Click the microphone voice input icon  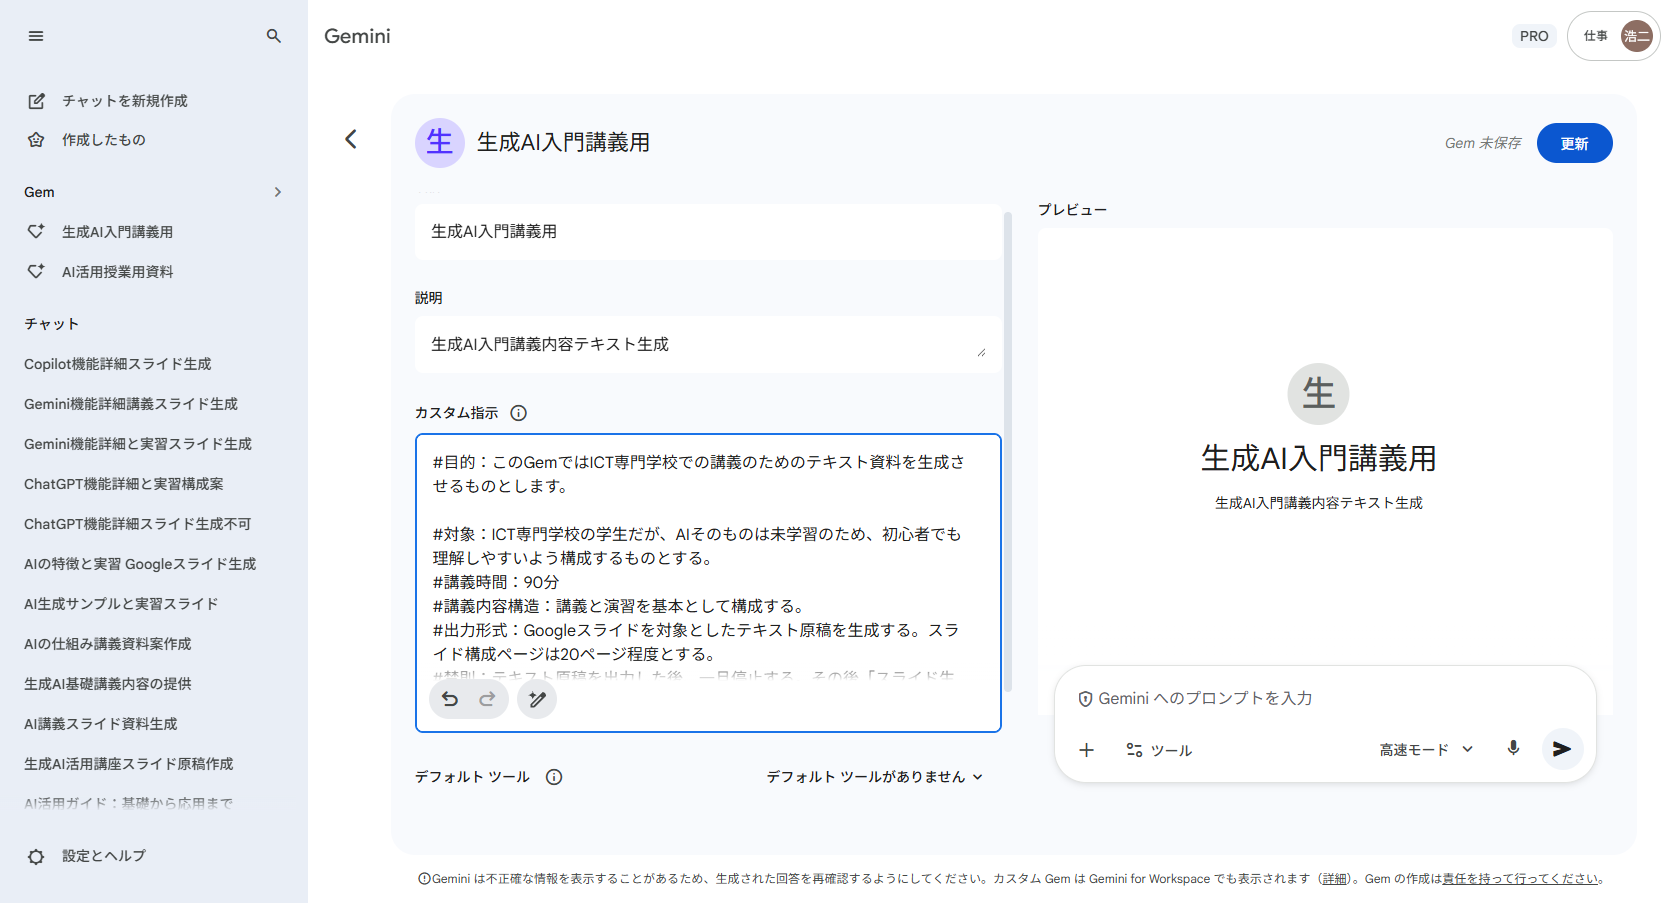click(1513, 748)
